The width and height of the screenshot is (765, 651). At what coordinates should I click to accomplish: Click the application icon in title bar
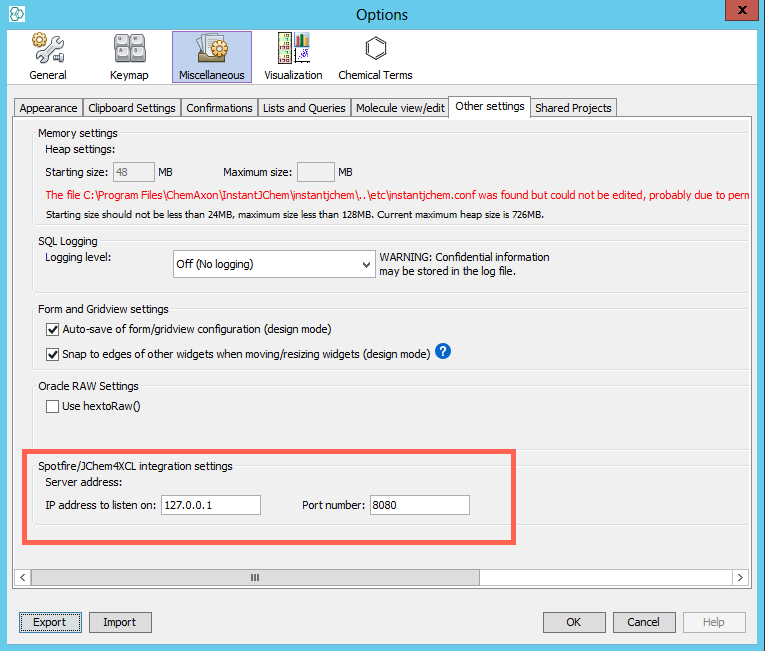pyautogui.click(x=17, y=14)
